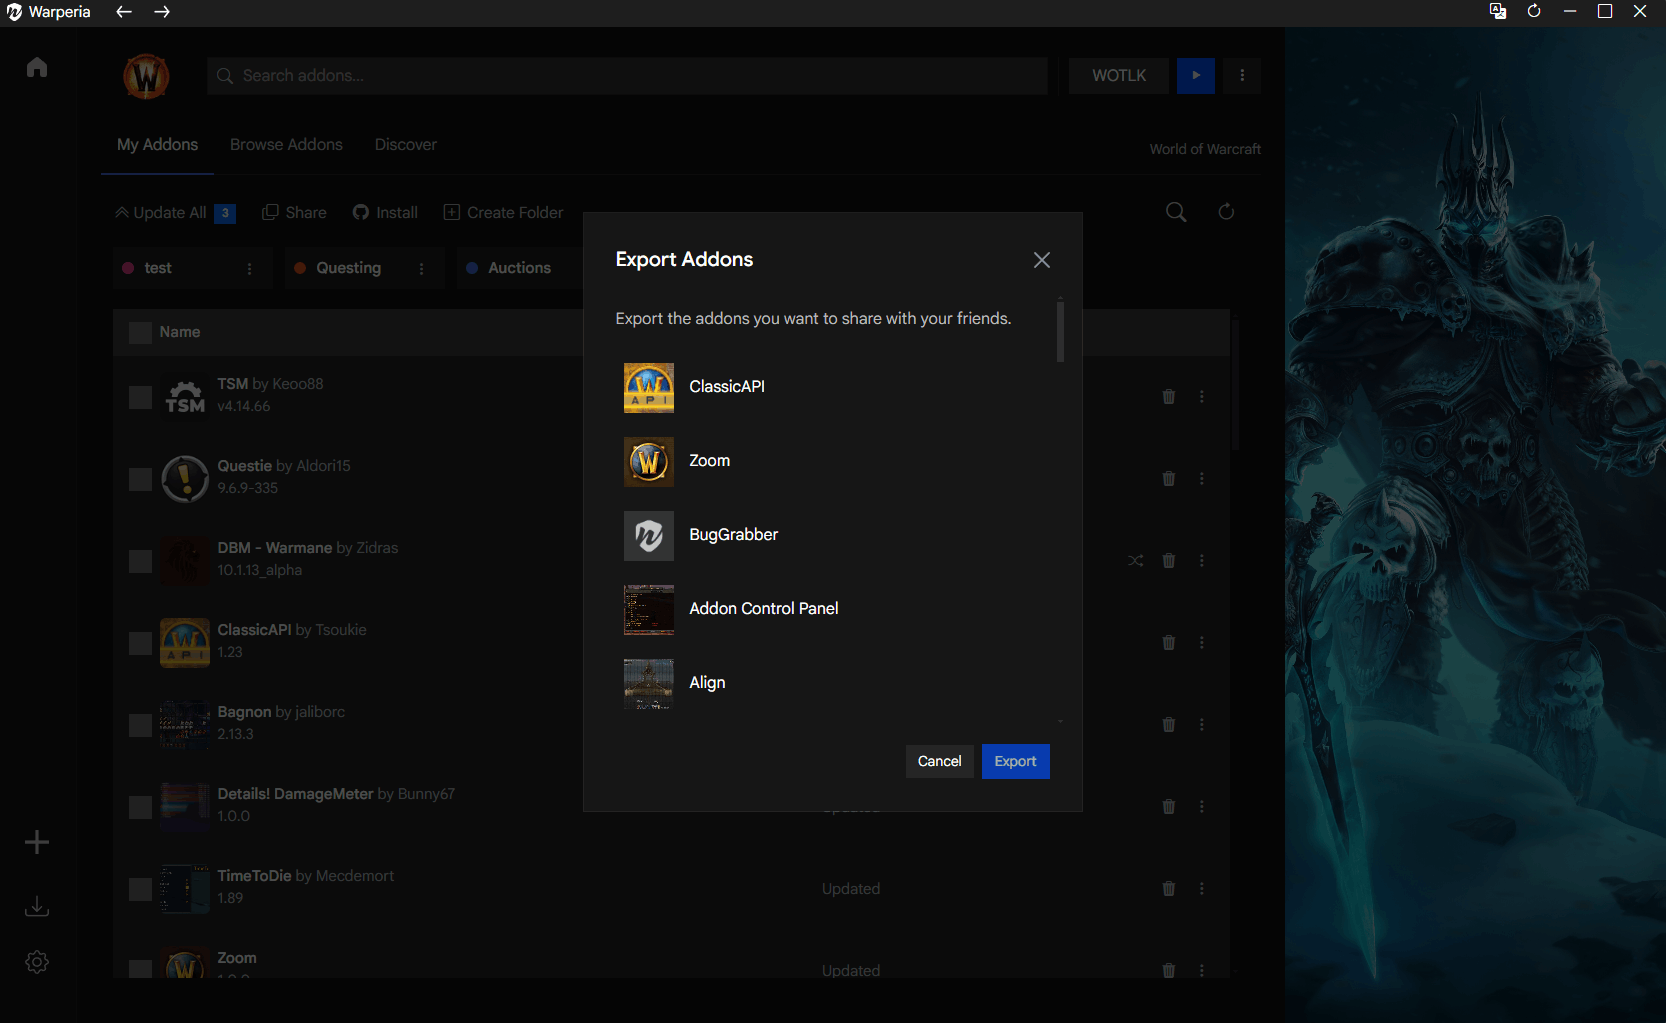Viewport: 1666px width, 1023px height.
Task: Check the TSM addon checkbox
Action: (x=140, y=398)
